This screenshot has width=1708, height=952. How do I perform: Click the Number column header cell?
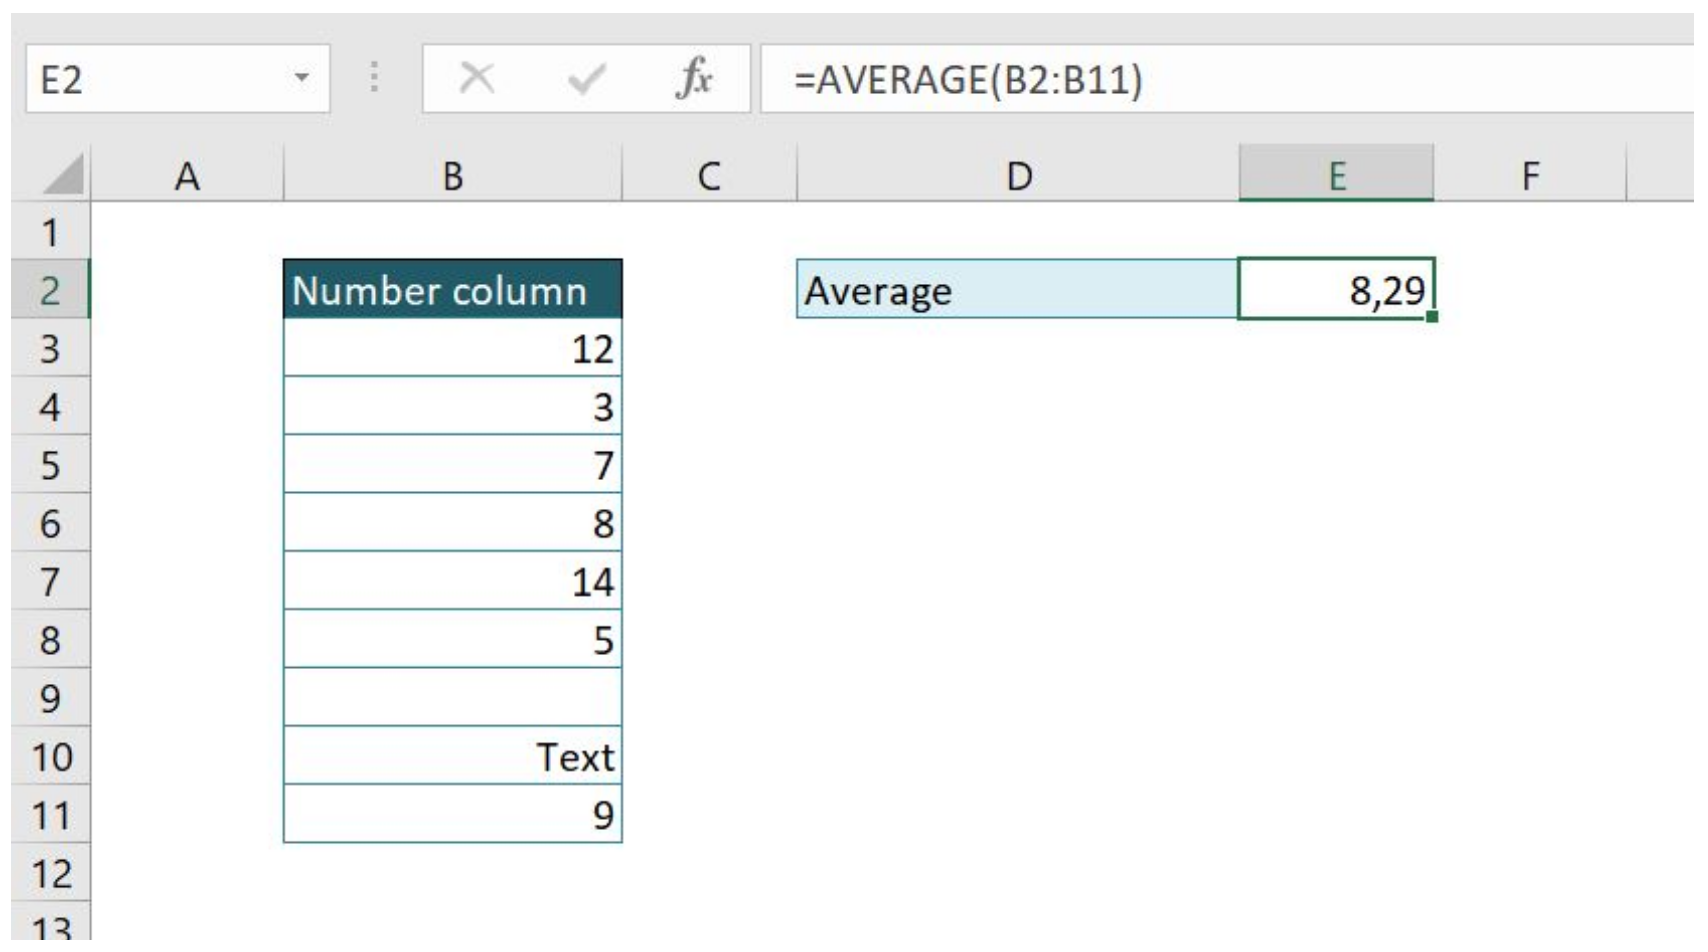(x=455, y=289)
